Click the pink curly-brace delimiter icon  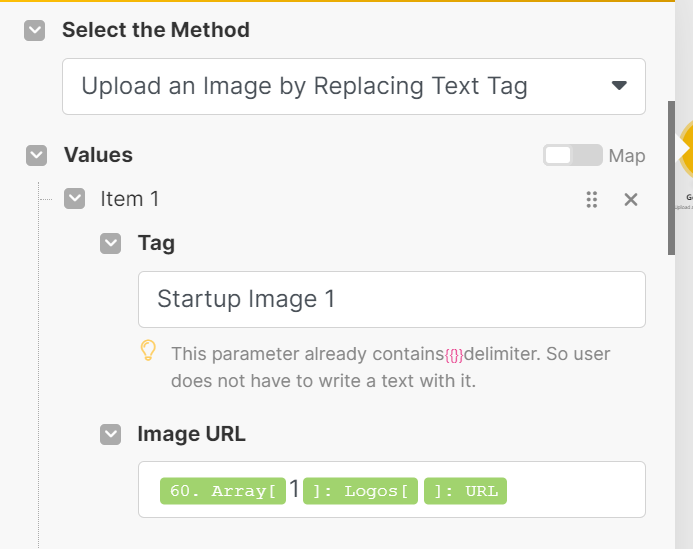point(454,354)
